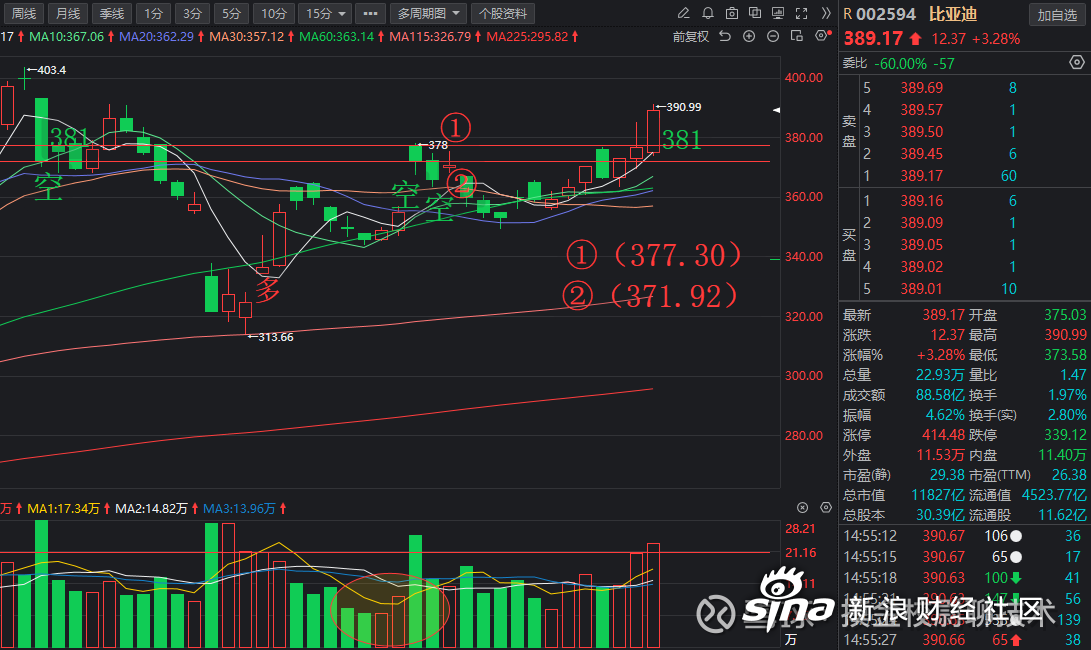Select the MA30:357.12 indicator label

247,36
